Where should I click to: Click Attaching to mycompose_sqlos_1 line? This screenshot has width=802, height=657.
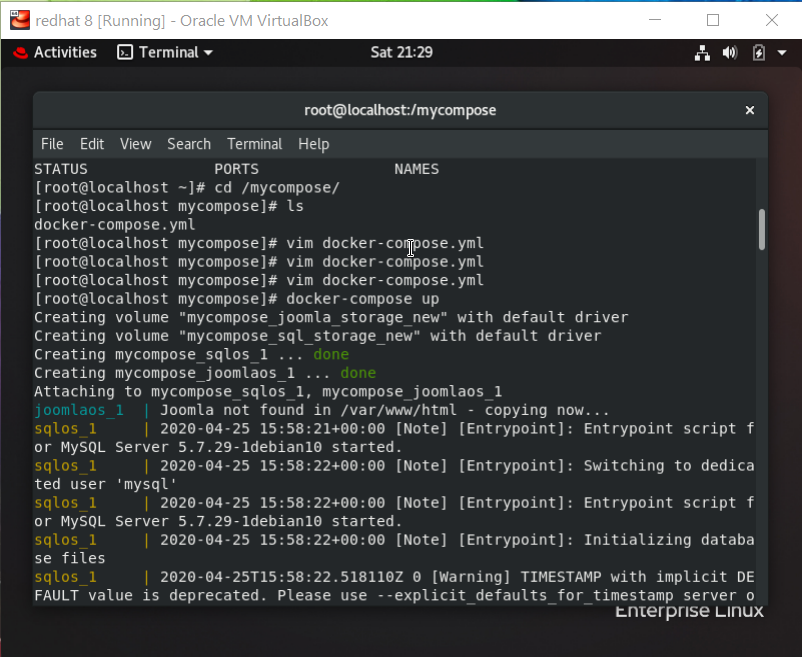pyautogui.click(x=268, y=392)
